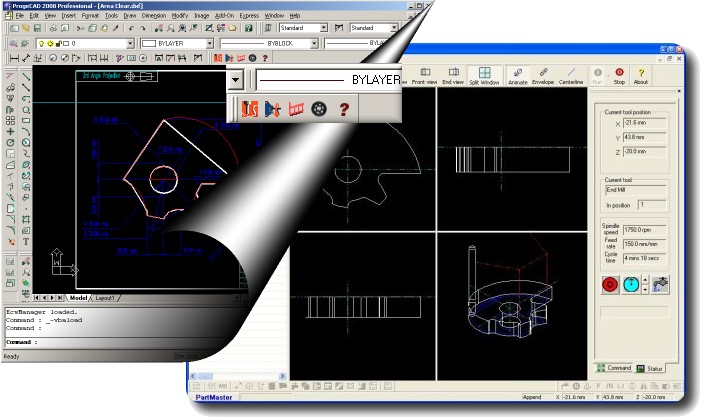702x417 pixels.
Task: Toggle layer 0 lightbulb on/off
Action: [x=41, y=43]
